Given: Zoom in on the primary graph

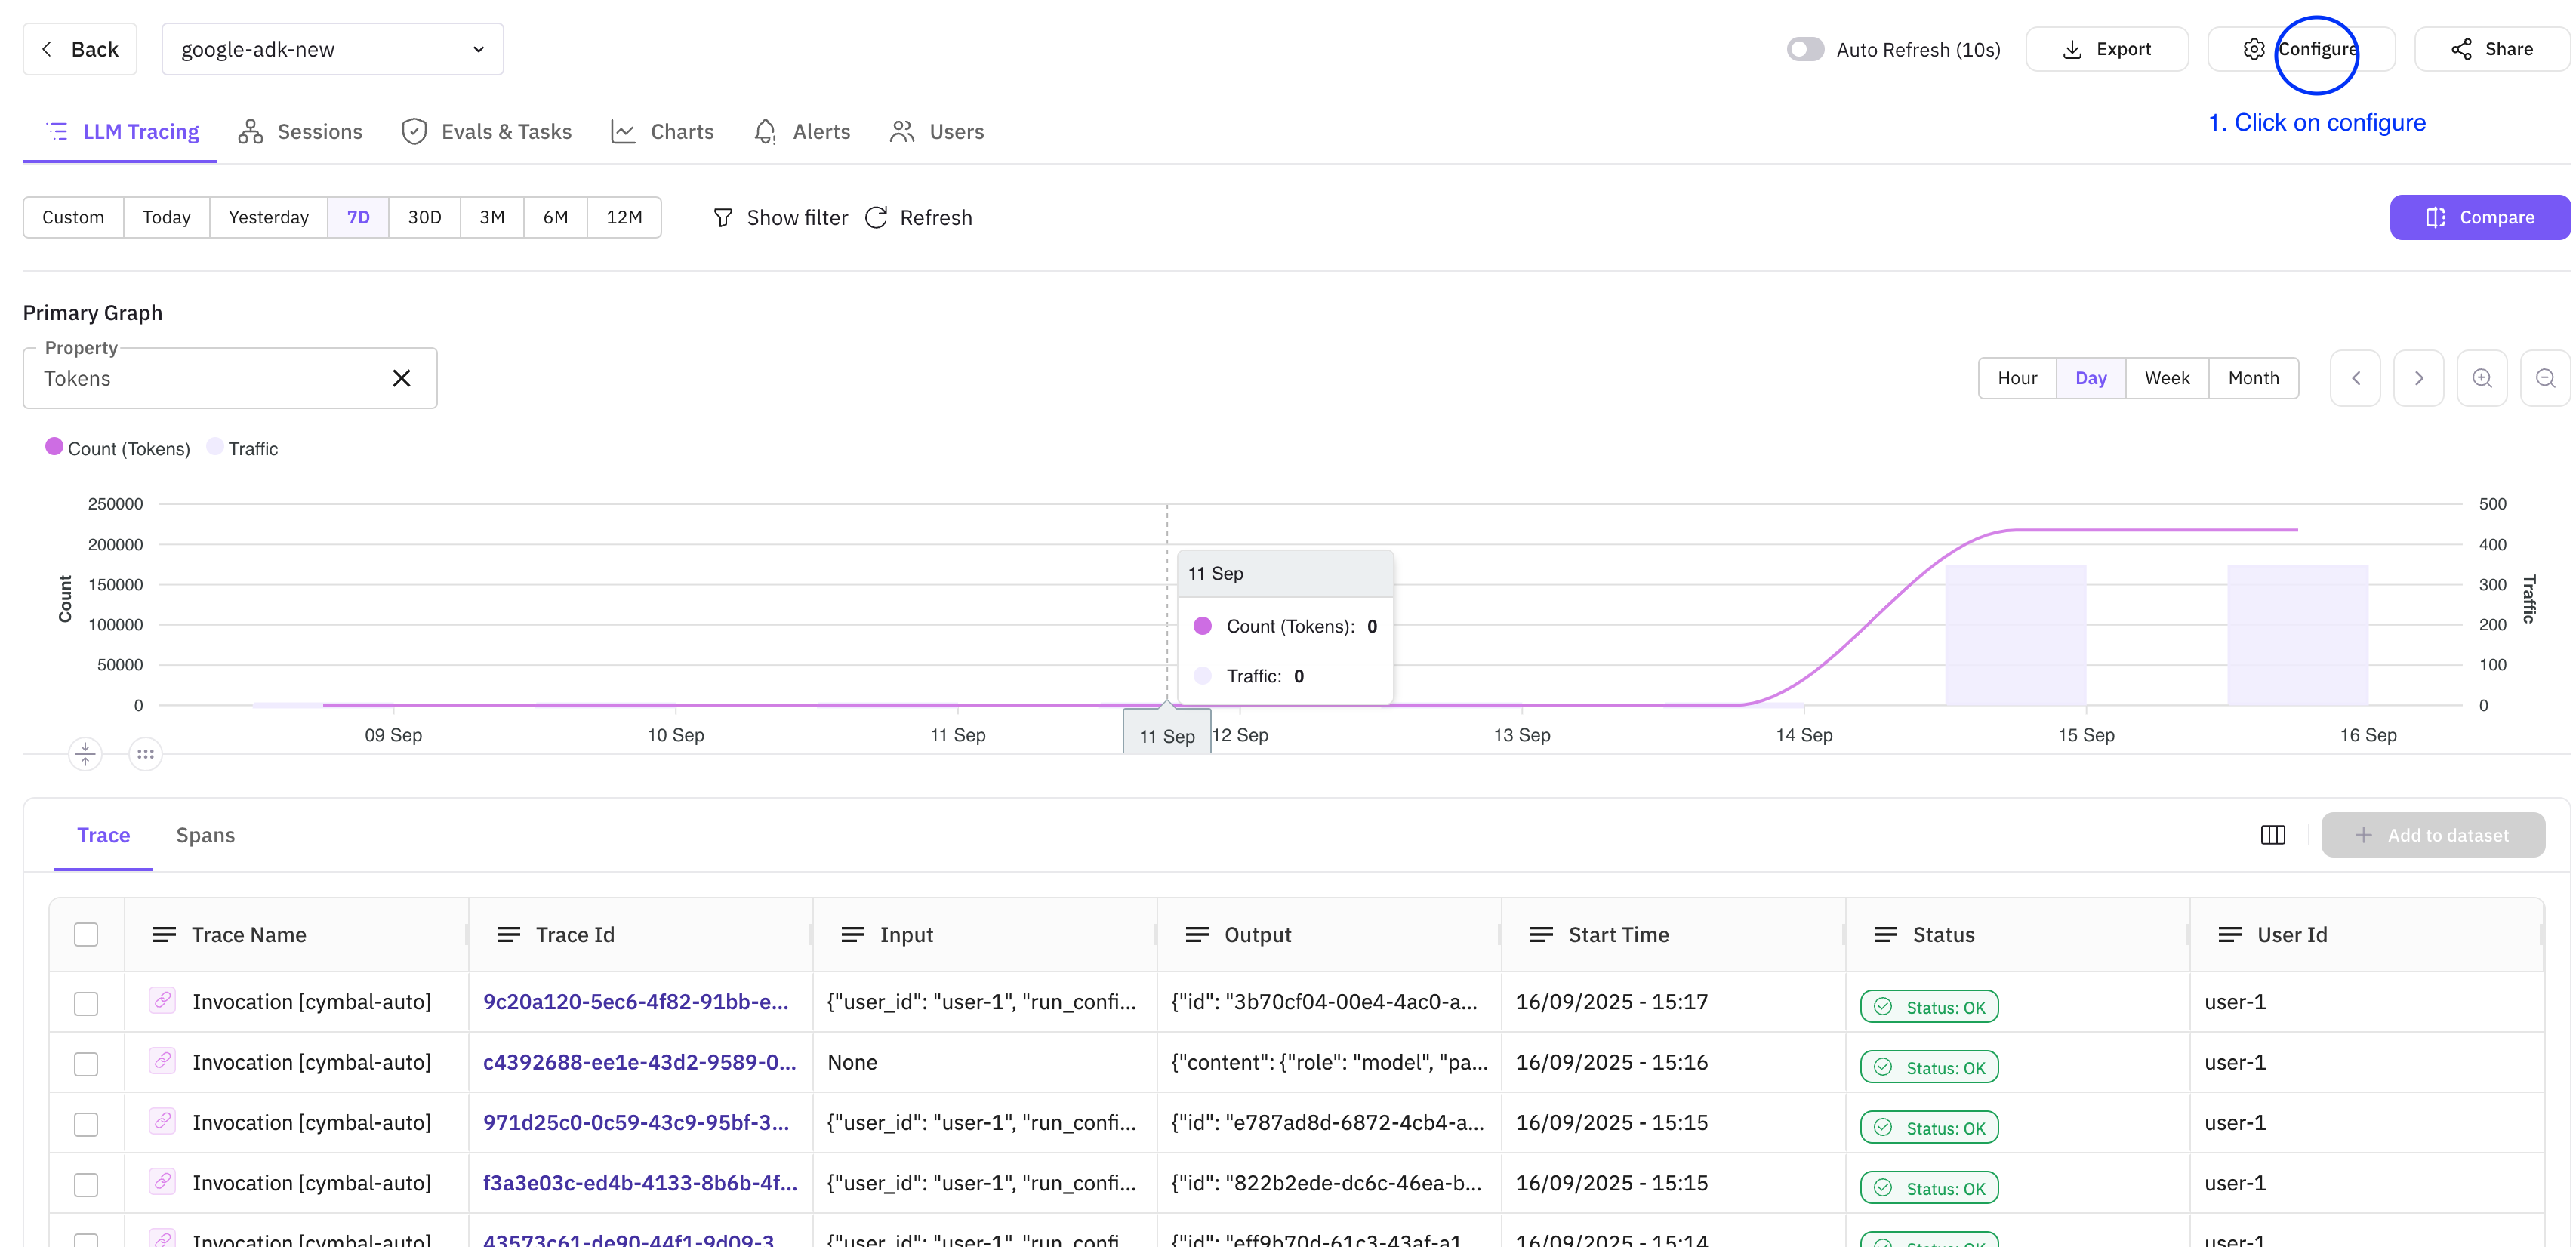Looking at the screenshot, I should [x=2481, y=378].
